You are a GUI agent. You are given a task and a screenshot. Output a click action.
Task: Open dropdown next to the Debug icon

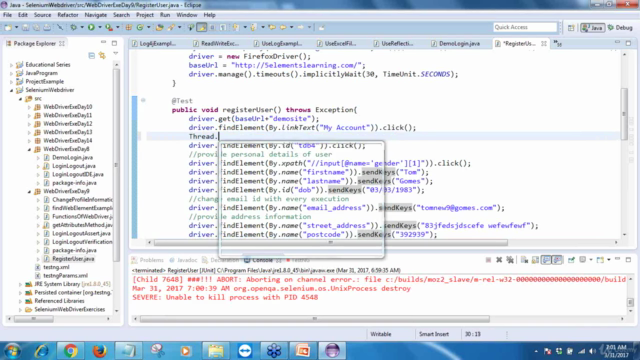82,27
